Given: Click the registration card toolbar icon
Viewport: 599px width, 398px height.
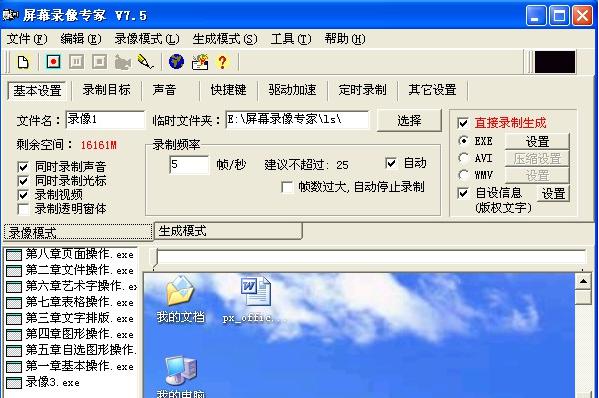Looking at the screenshot, I should [200, 62].
